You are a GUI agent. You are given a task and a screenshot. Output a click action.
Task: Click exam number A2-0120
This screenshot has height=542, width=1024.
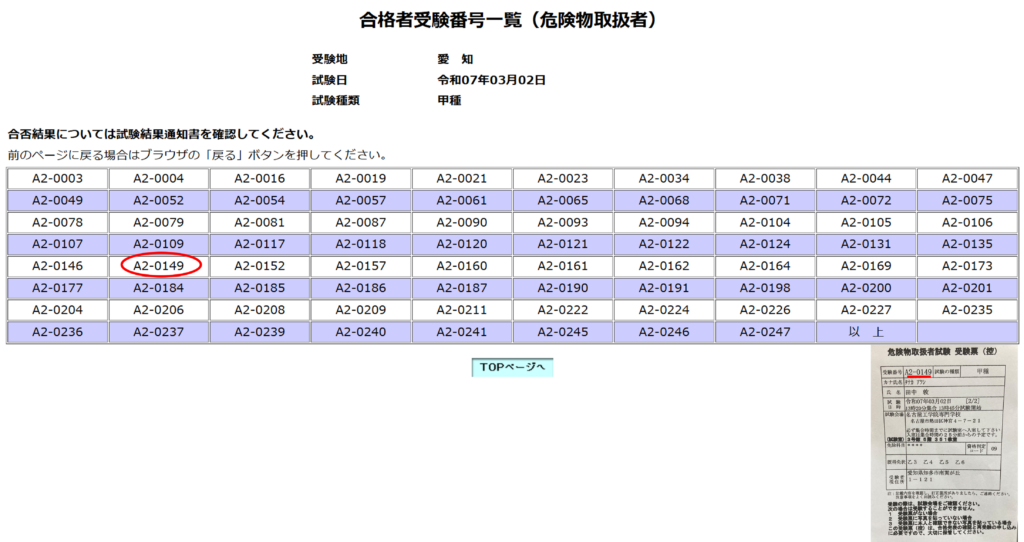tap(462, 244)
